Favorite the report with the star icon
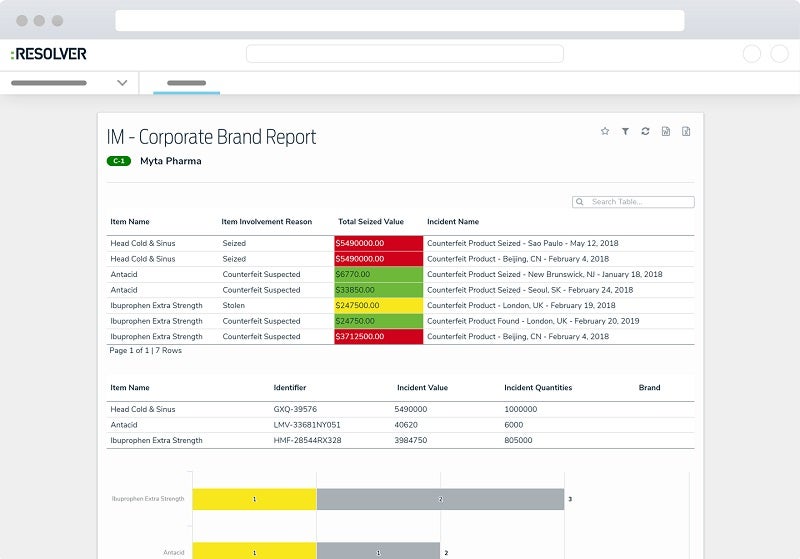The image size is (800, 559). pos(604,131)
